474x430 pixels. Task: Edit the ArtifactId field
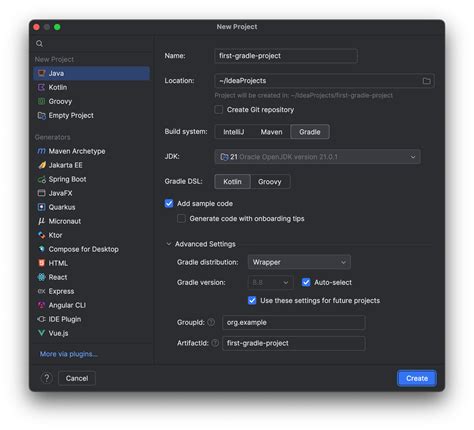click(x=293, y=343)
